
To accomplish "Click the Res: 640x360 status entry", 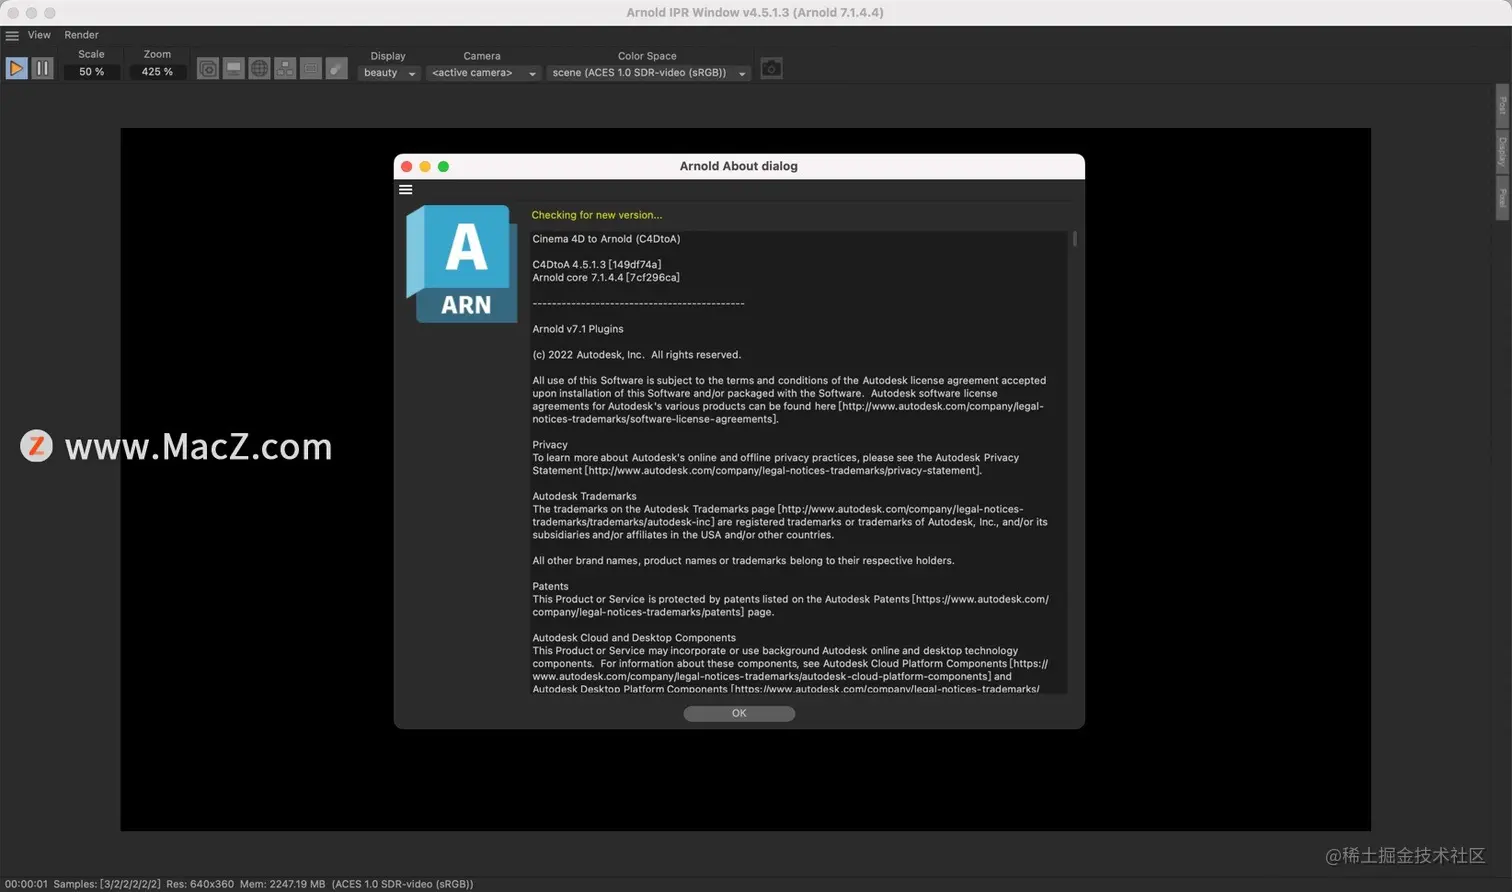I will [200, 884].
